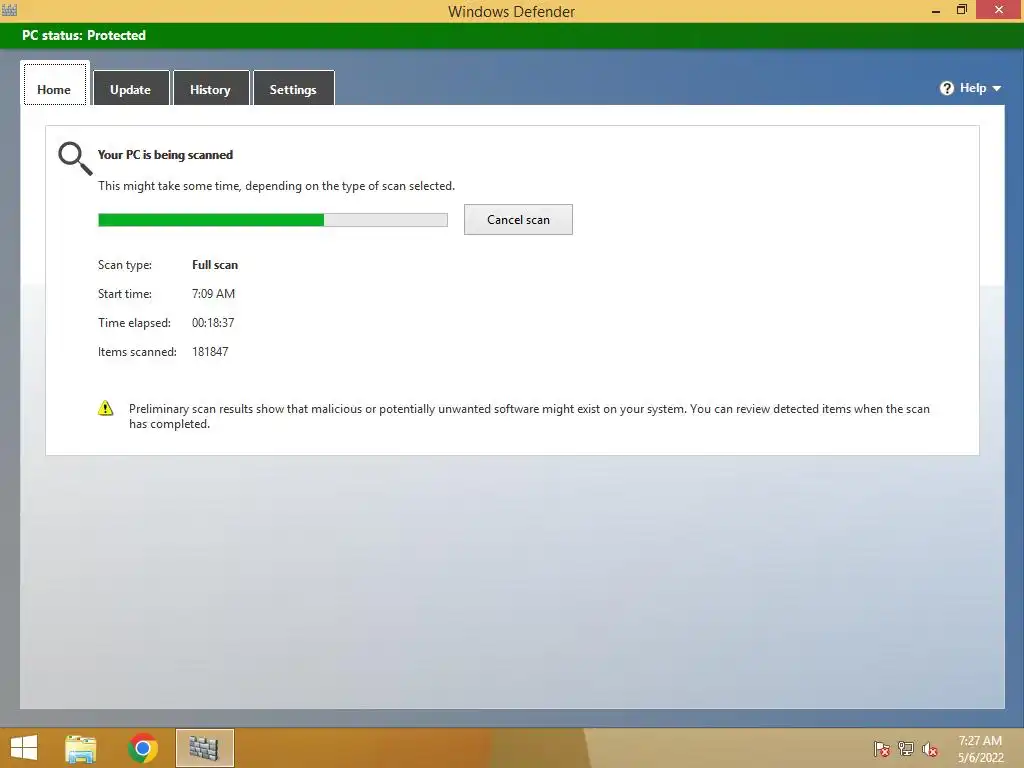Minimize the Windows Defender window

tap(936, 10)
